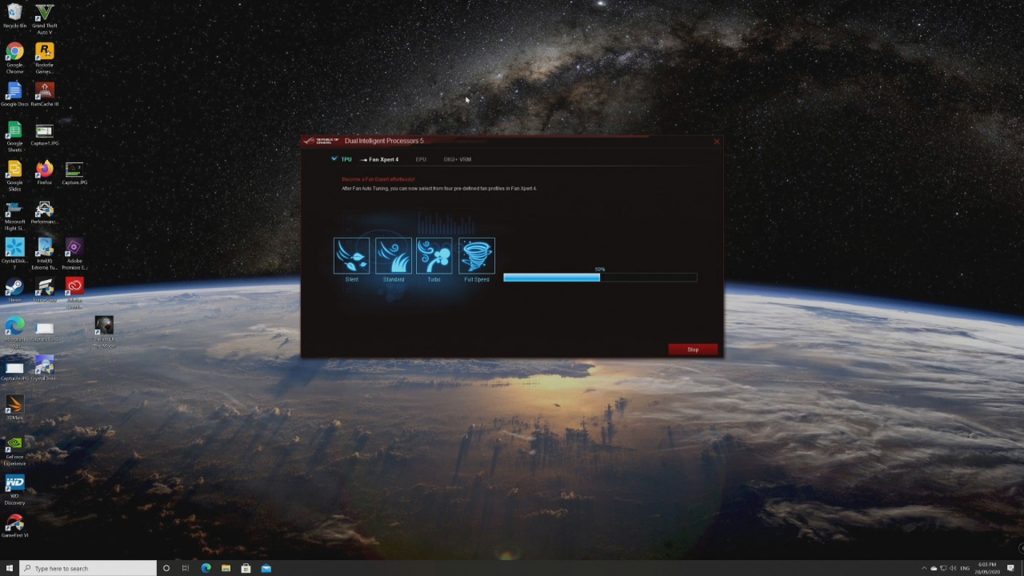Open Microsoft Store from the taskbar
The image size is (1024, 576).
pos(246,568)
